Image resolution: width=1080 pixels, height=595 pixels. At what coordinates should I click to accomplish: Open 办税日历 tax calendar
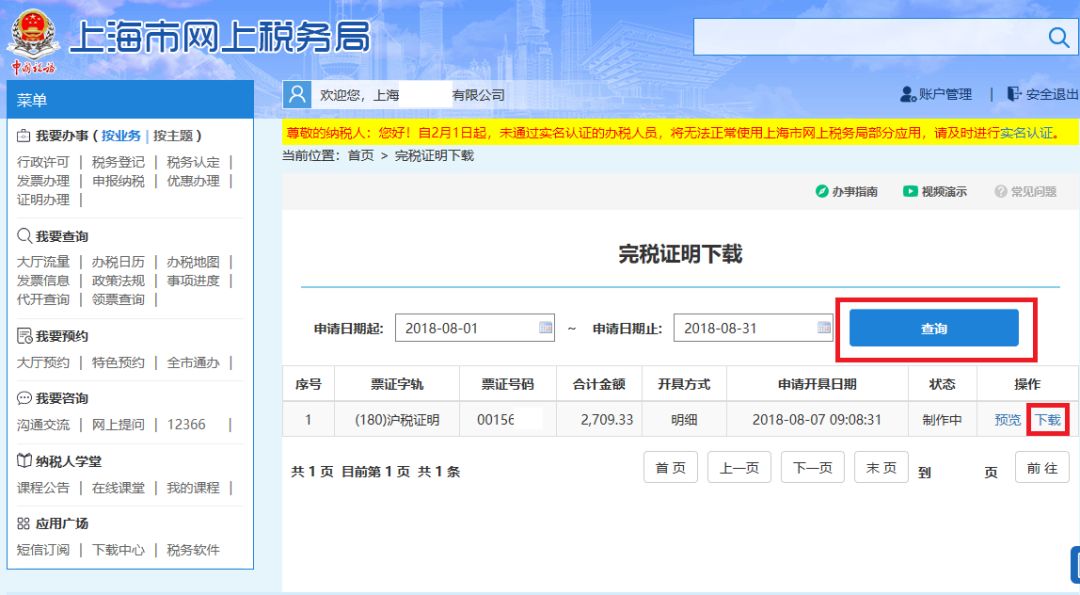click(x=118, y=262)
